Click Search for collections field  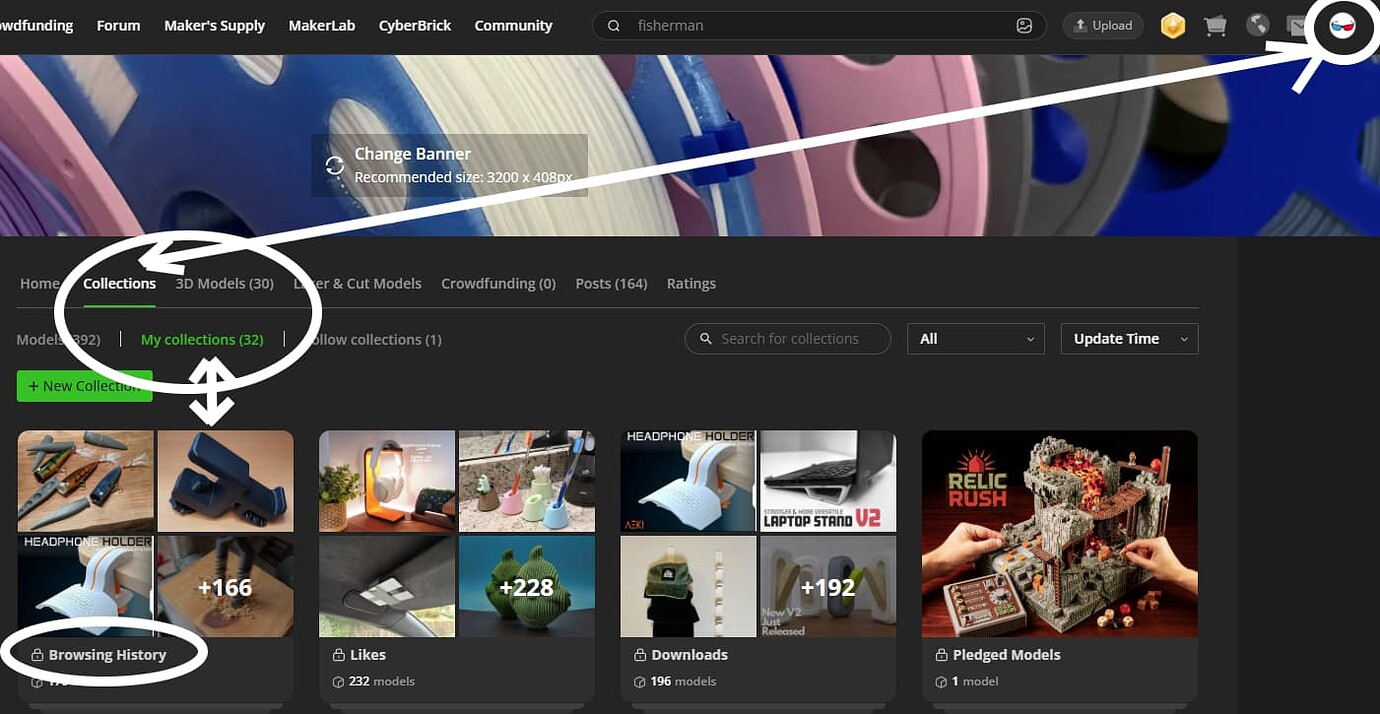pyautogui.click(x=788, y=338)
